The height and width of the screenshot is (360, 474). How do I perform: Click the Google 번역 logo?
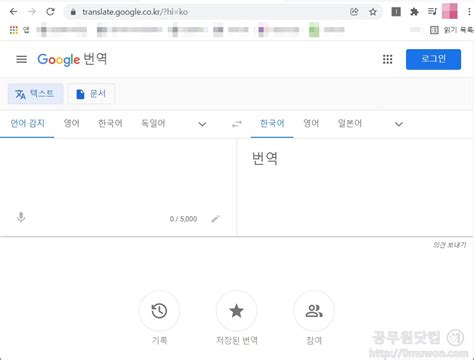click(x=72, y=59)
